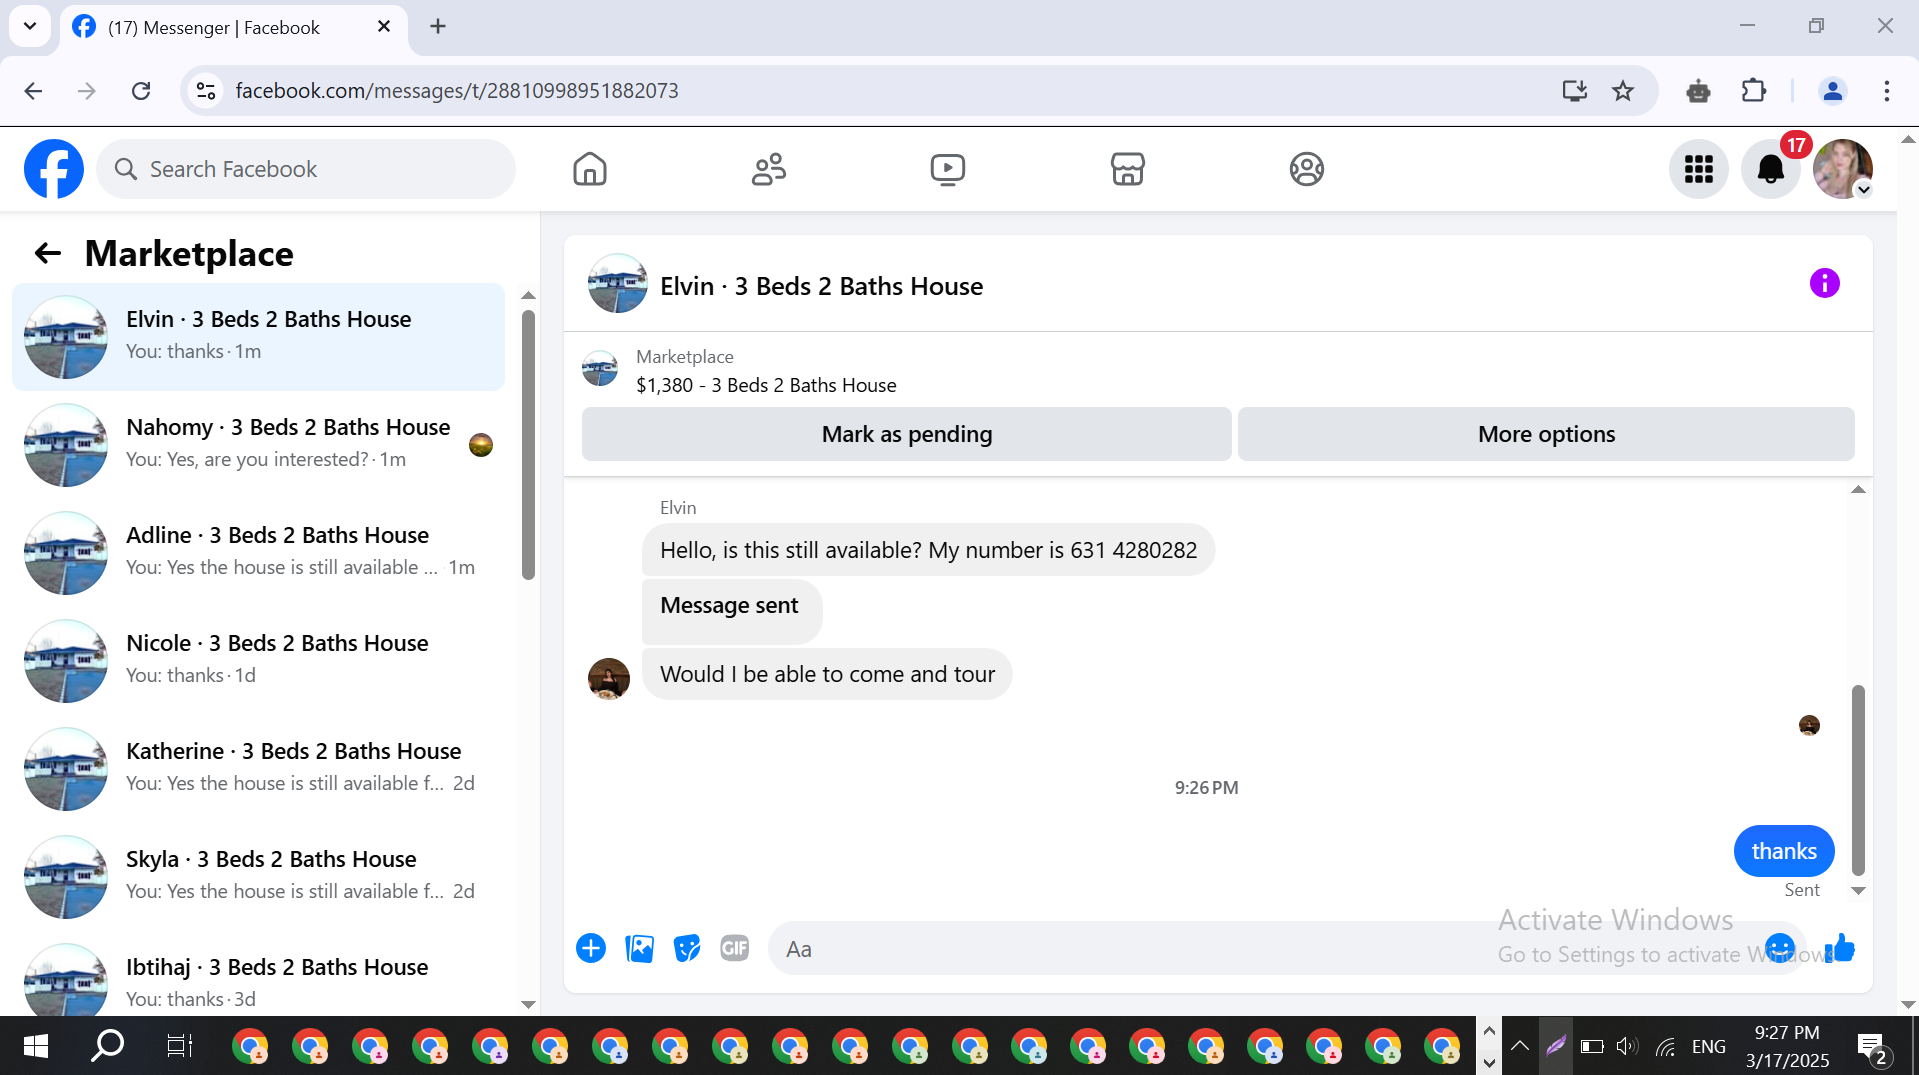Image resolution: width=1919 pixels, height=1075 pixels.
Task: Open a new browser tab
Action: (x=438, y=27)
